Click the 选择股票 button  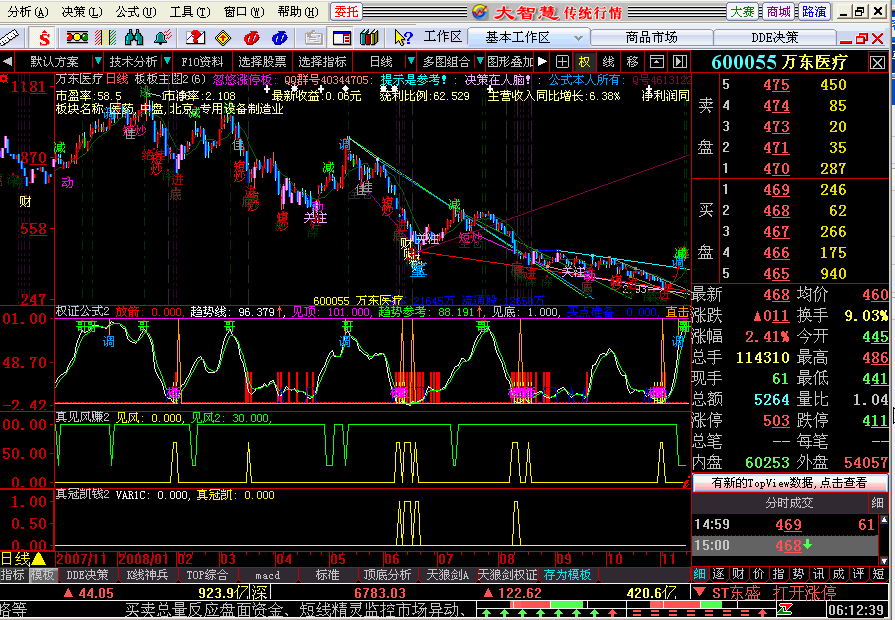pos(262,61)
